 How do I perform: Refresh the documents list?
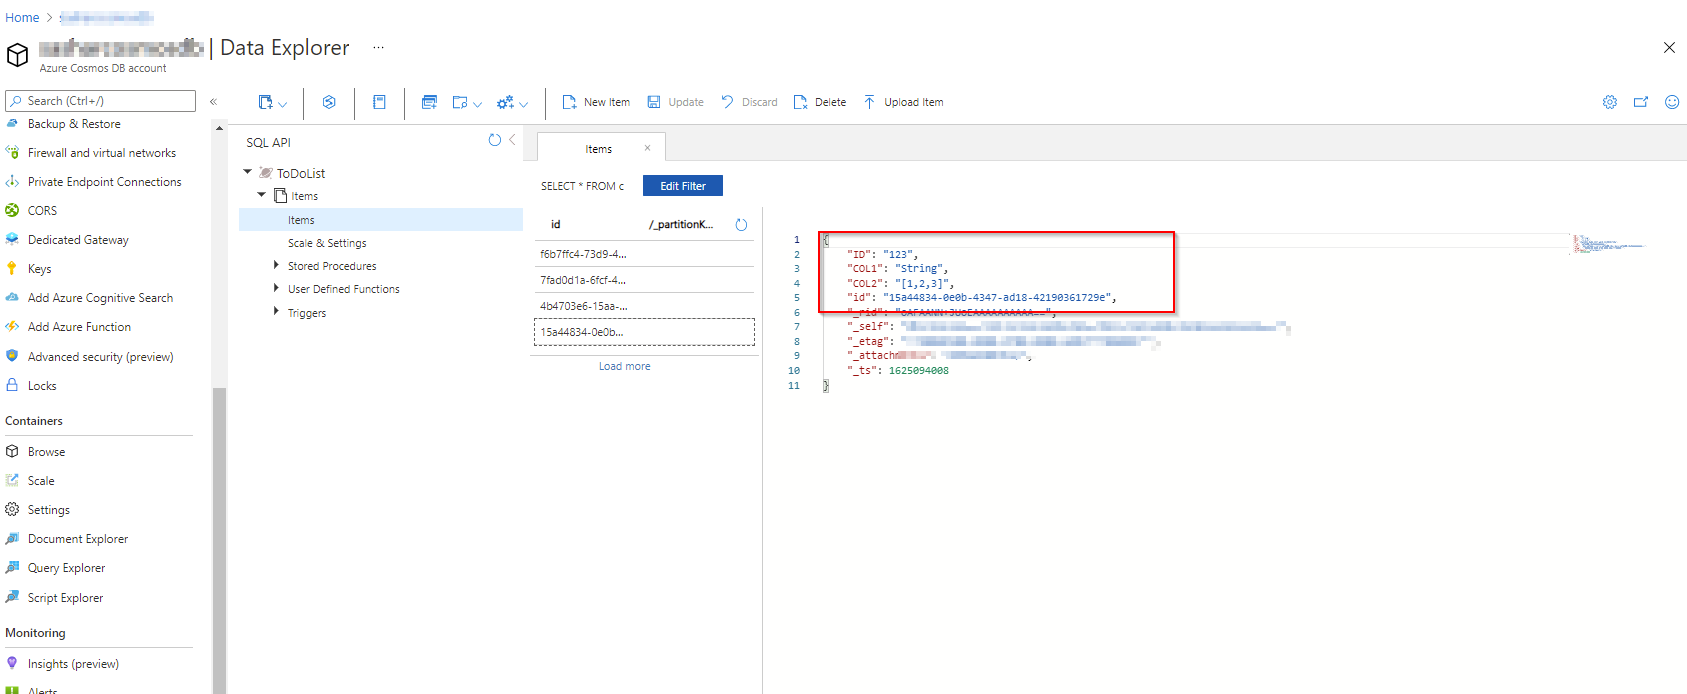click(741, 225)
